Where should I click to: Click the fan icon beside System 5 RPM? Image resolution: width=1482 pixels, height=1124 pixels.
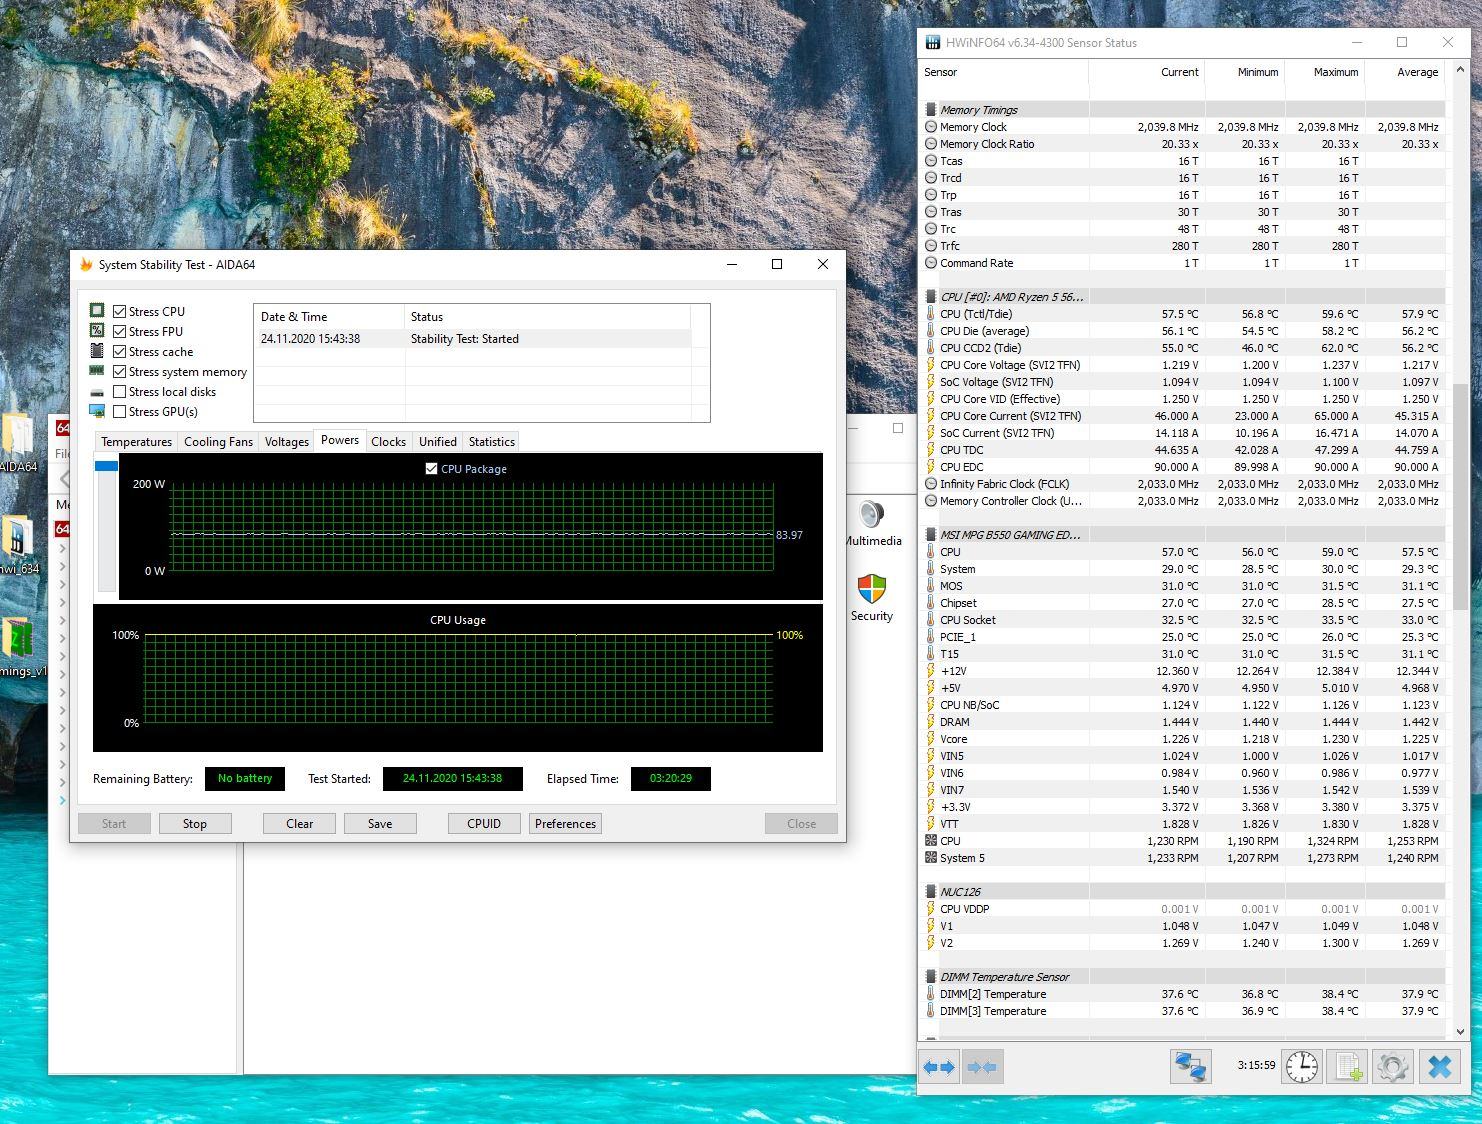click(931, 858)
